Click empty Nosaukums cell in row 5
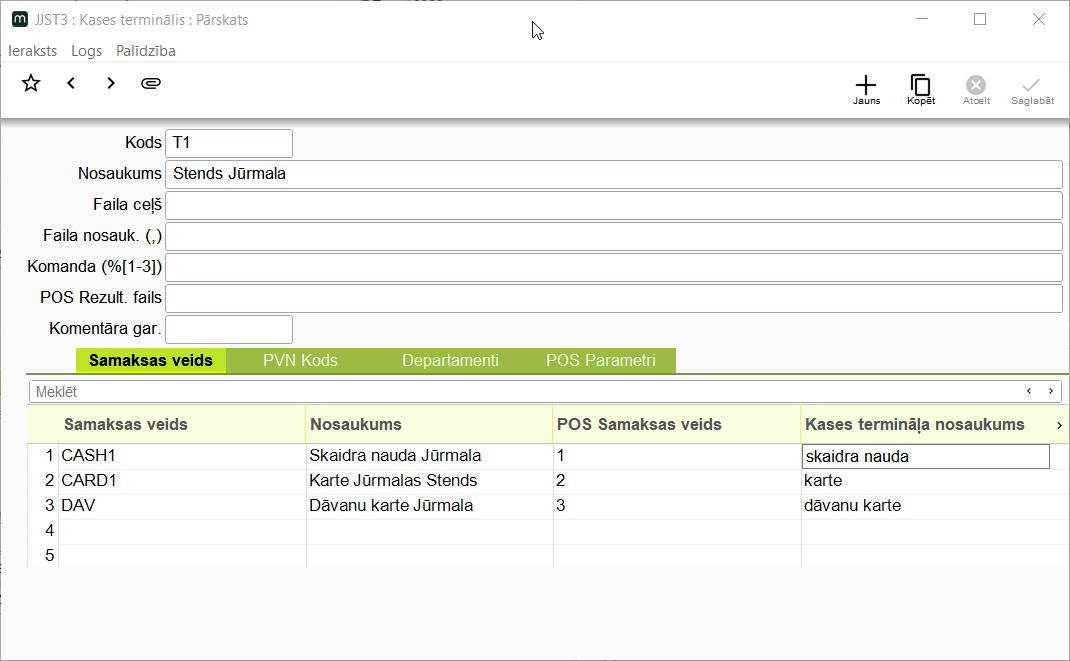The width and height of the screenshot is (1070, 661). click(x=430, y=556)
